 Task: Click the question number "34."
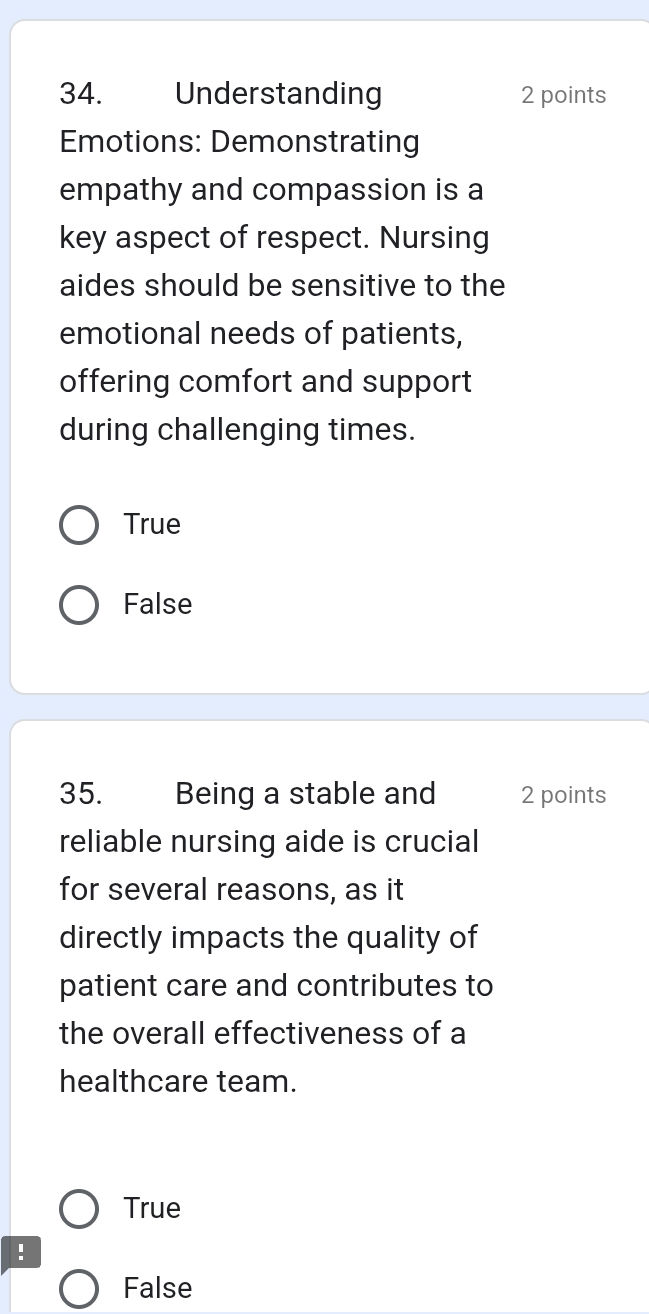(x=82, y=94)
